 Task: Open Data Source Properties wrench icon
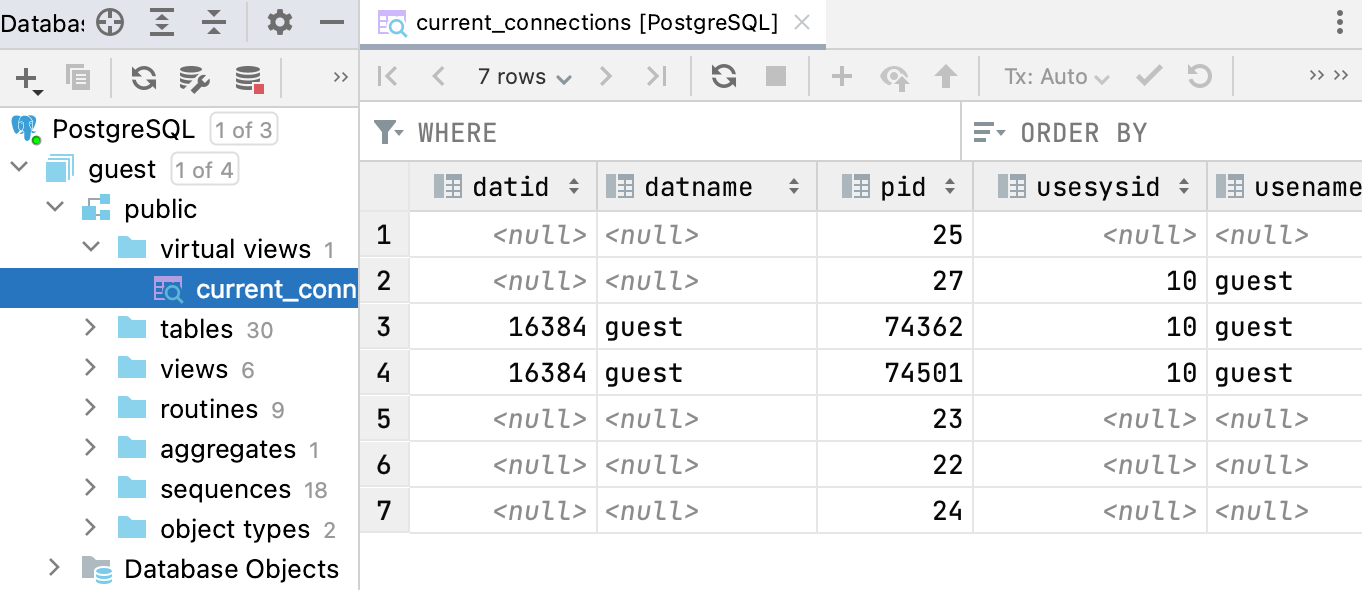click(194, 78)
